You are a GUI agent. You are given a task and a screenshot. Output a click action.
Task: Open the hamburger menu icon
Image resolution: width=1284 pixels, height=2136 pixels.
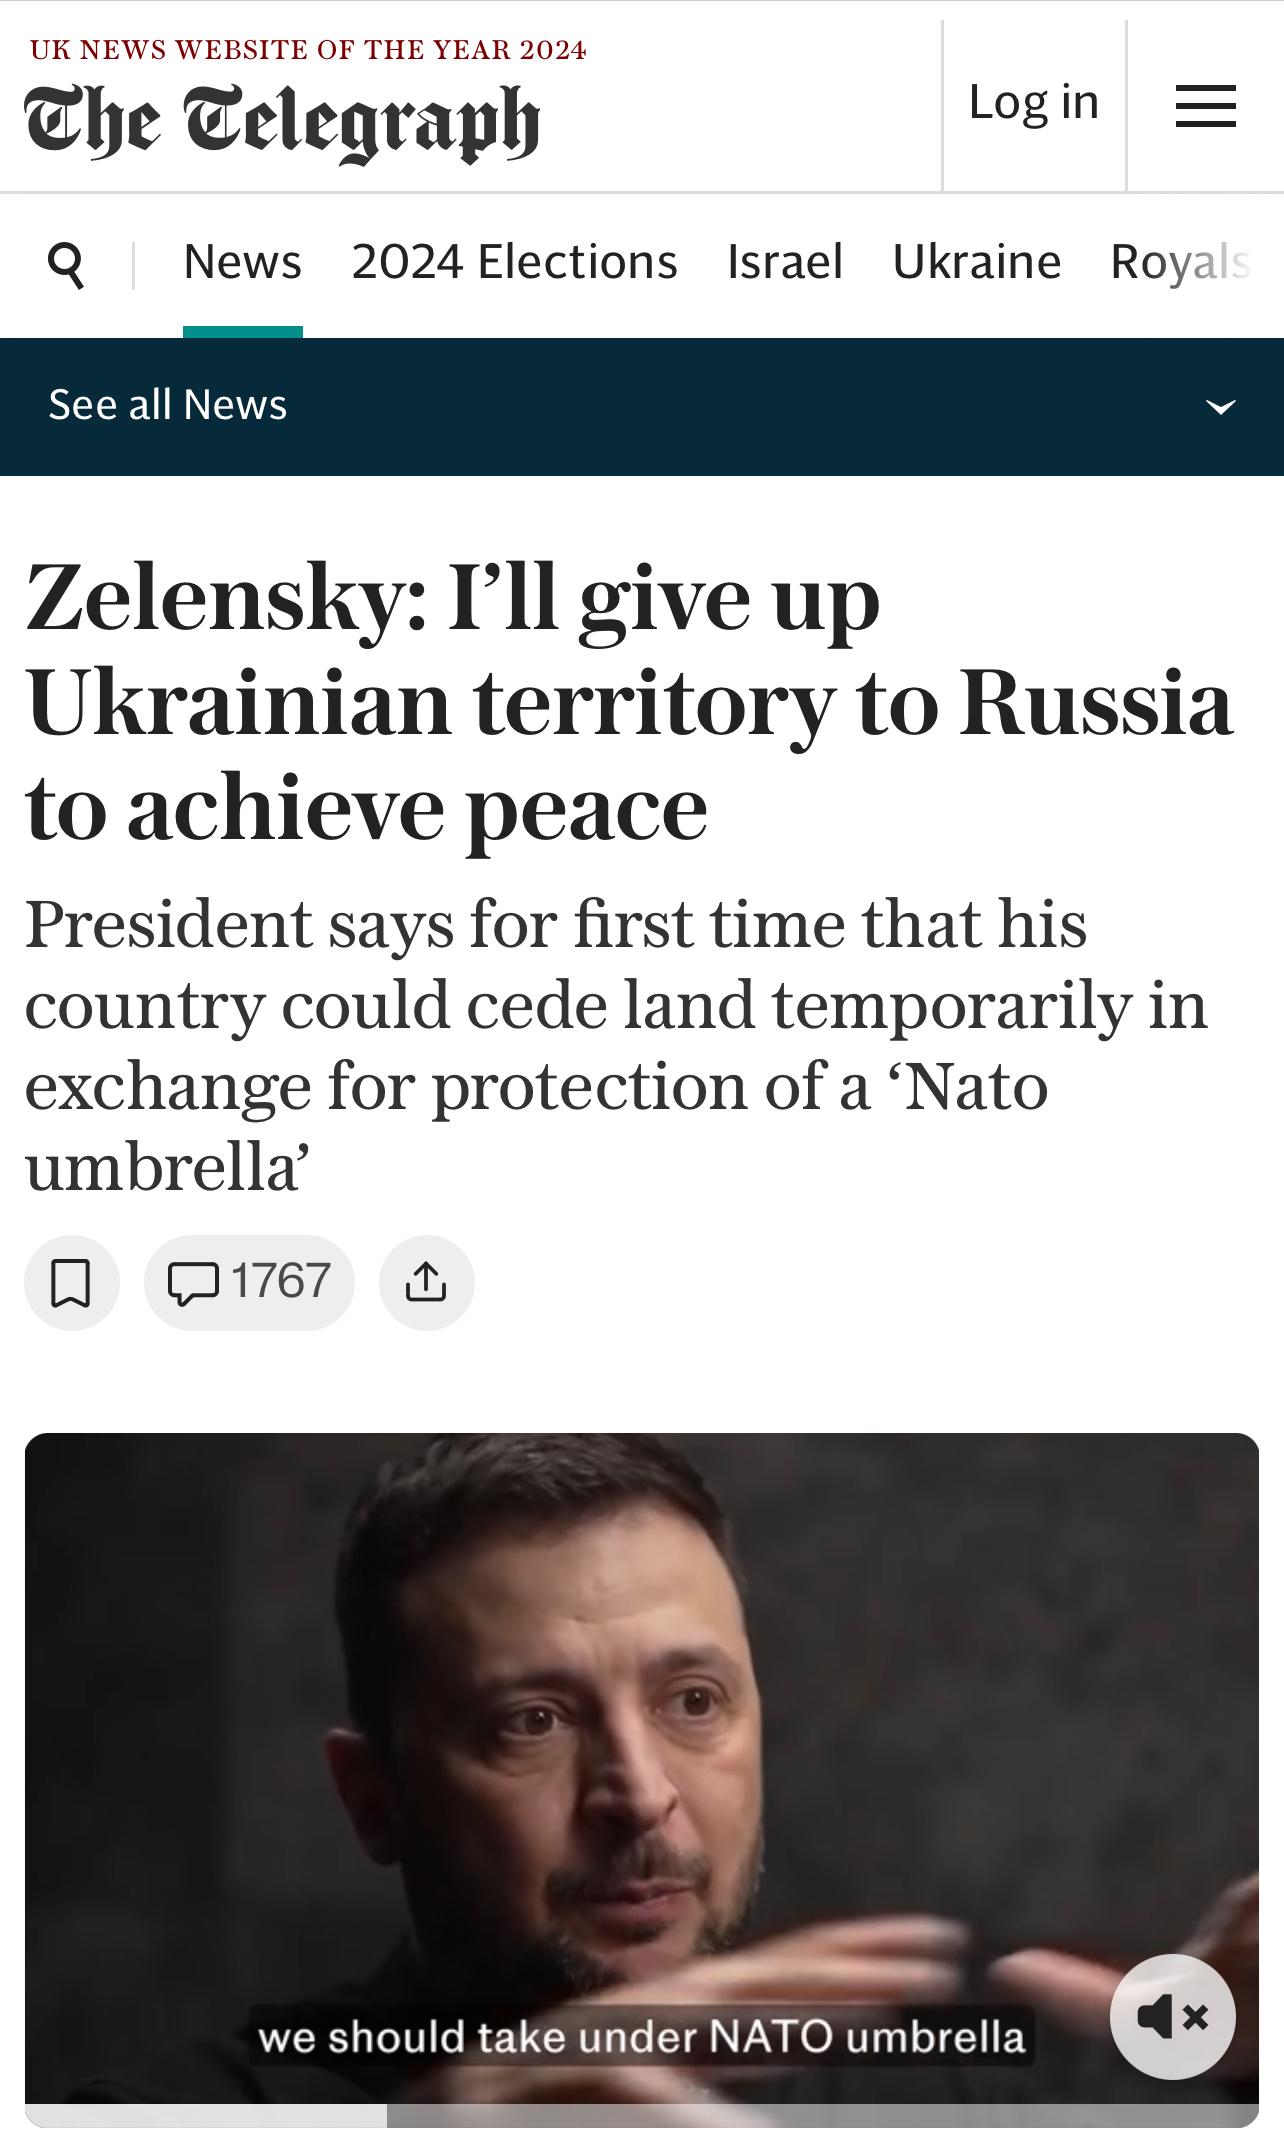[1205, 105]
